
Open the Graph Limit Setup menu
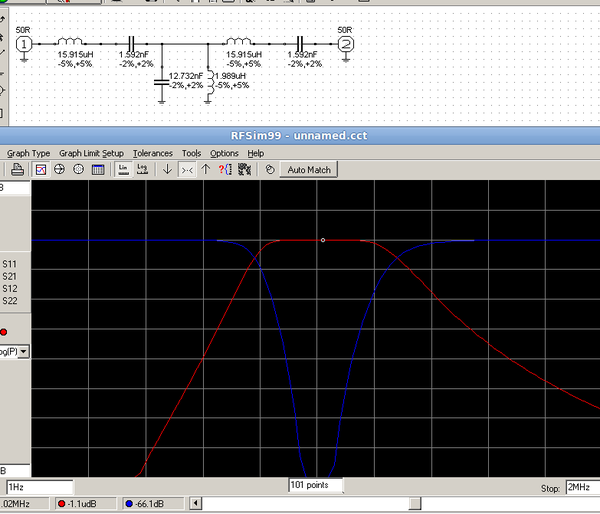[91, 153]
